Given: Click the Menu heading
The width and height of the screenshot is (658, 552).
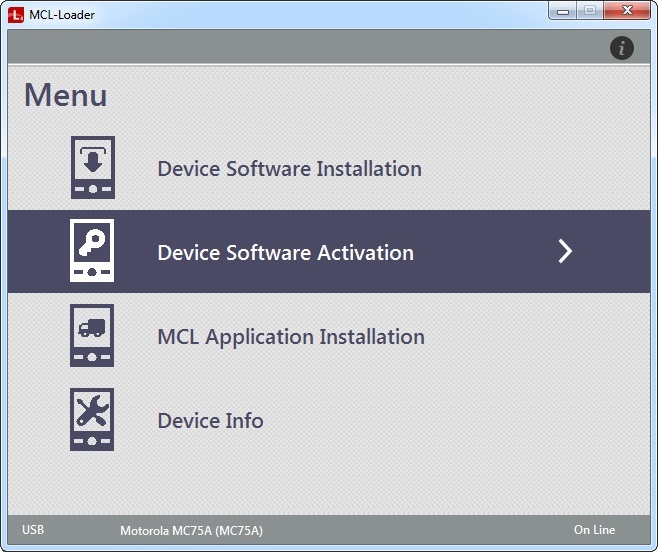Looking at the screenshot, I should [x=65, y=95].
